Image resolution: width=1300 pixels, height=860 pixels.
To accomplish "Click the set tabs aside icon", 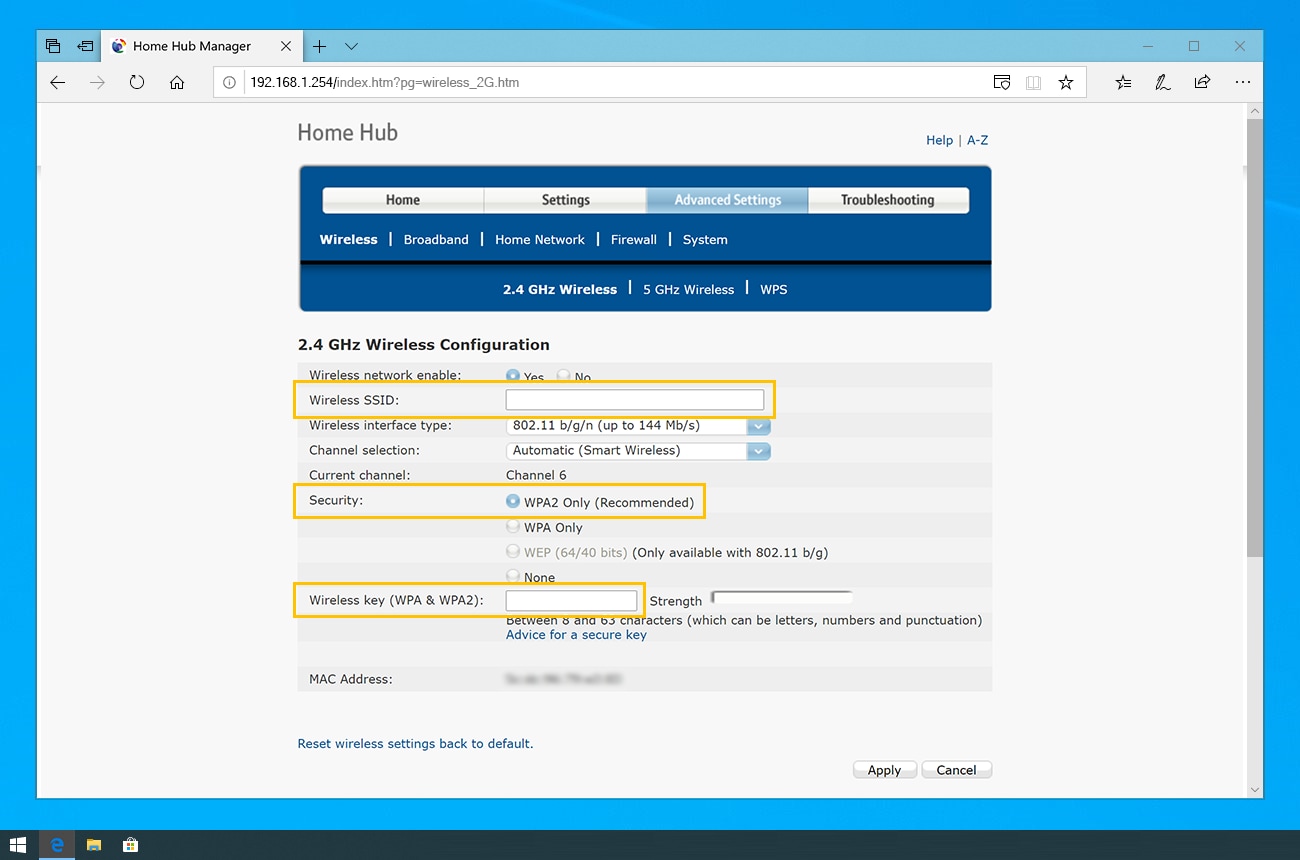I will pos(85,46).
